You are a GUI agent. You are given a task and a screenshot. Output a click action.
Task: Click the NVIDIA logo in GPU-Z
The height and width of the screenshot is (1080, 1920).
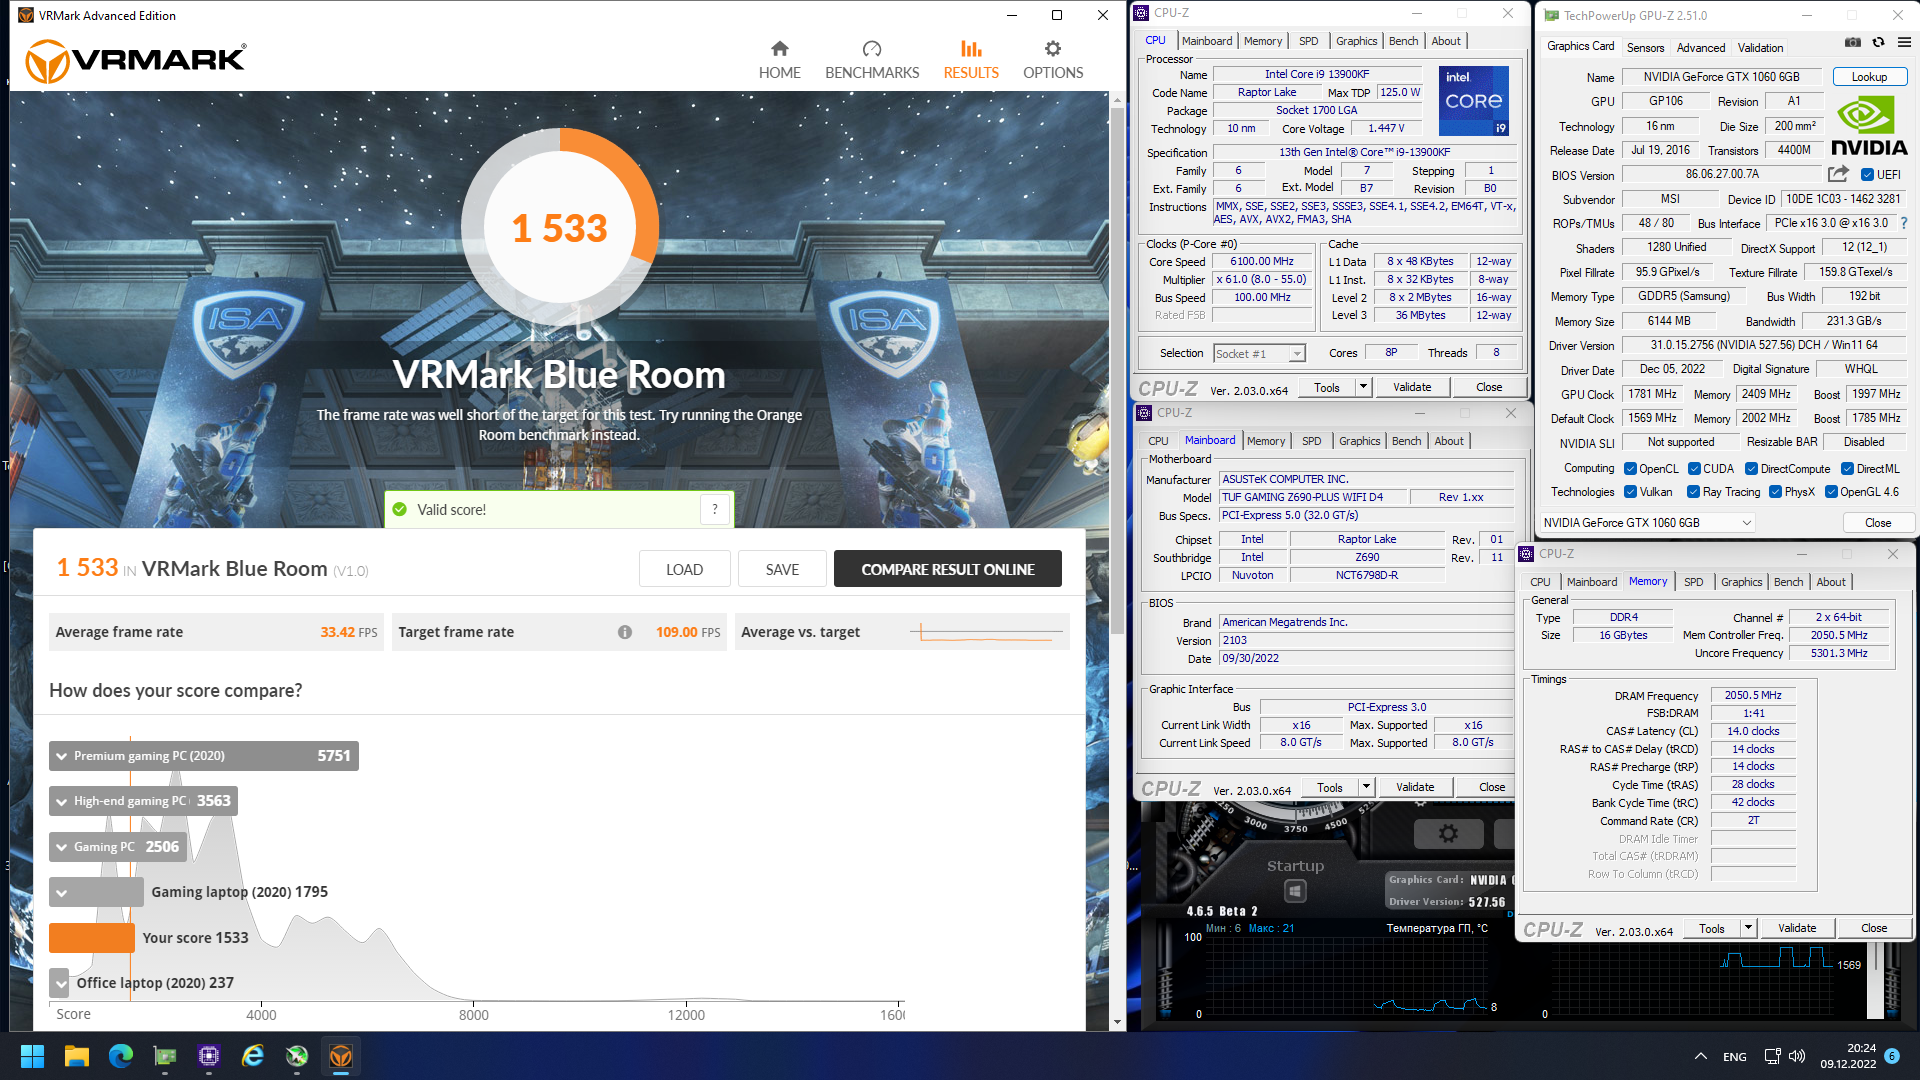point(1868,126)
